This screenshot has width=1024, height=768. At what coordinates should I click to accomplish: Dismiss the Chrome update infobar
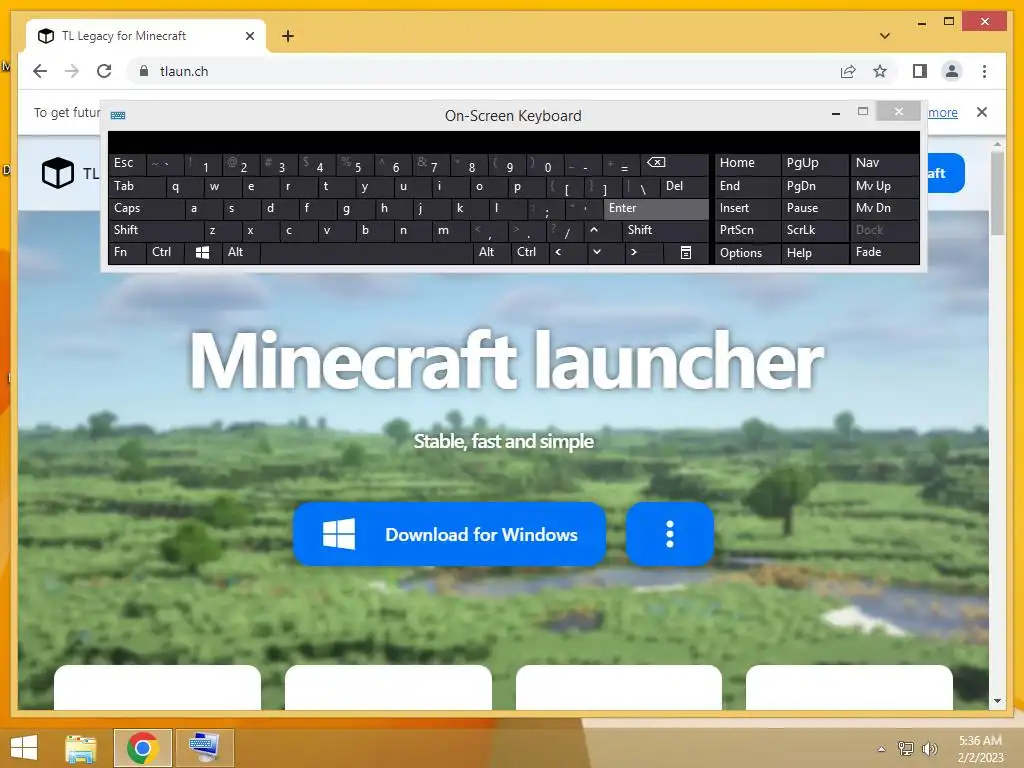coord(982,112)
